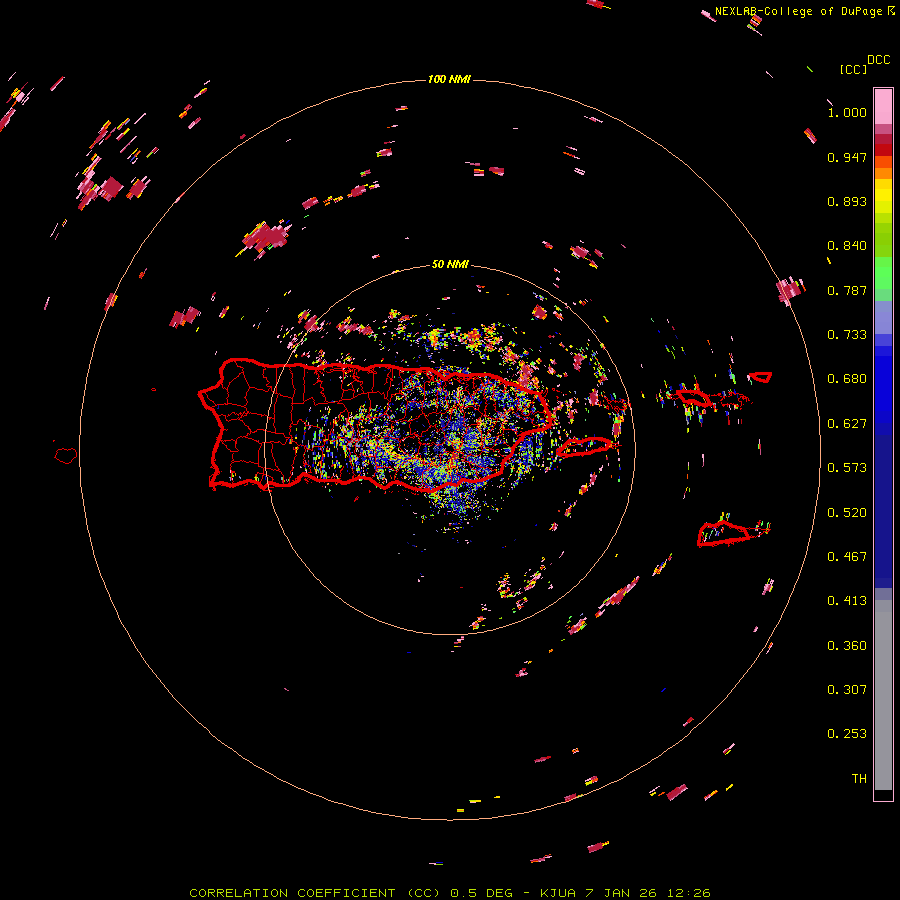Select the 0.680 scale value
The image size is (900, 900).
pos(847,379)
